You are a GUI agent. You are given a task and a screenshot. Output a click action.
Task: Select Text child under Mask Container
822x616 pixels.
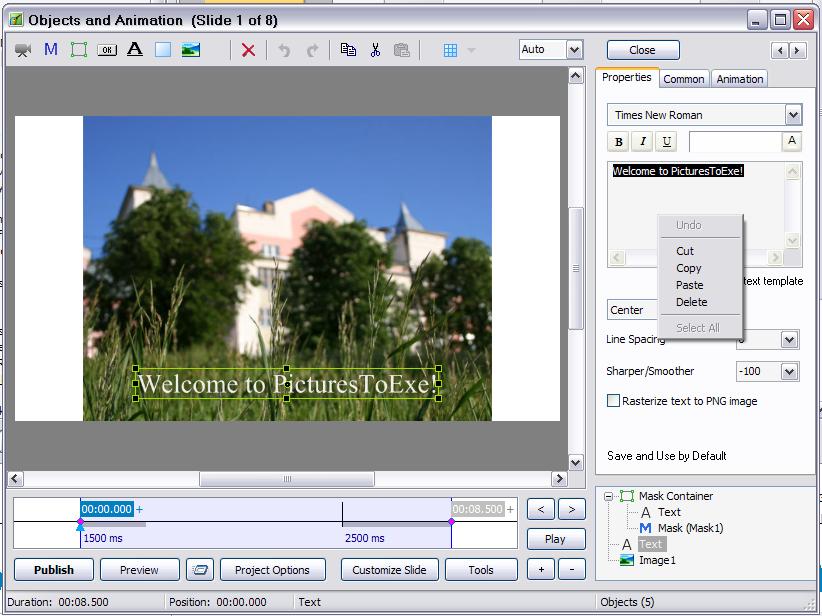point(669,512)
